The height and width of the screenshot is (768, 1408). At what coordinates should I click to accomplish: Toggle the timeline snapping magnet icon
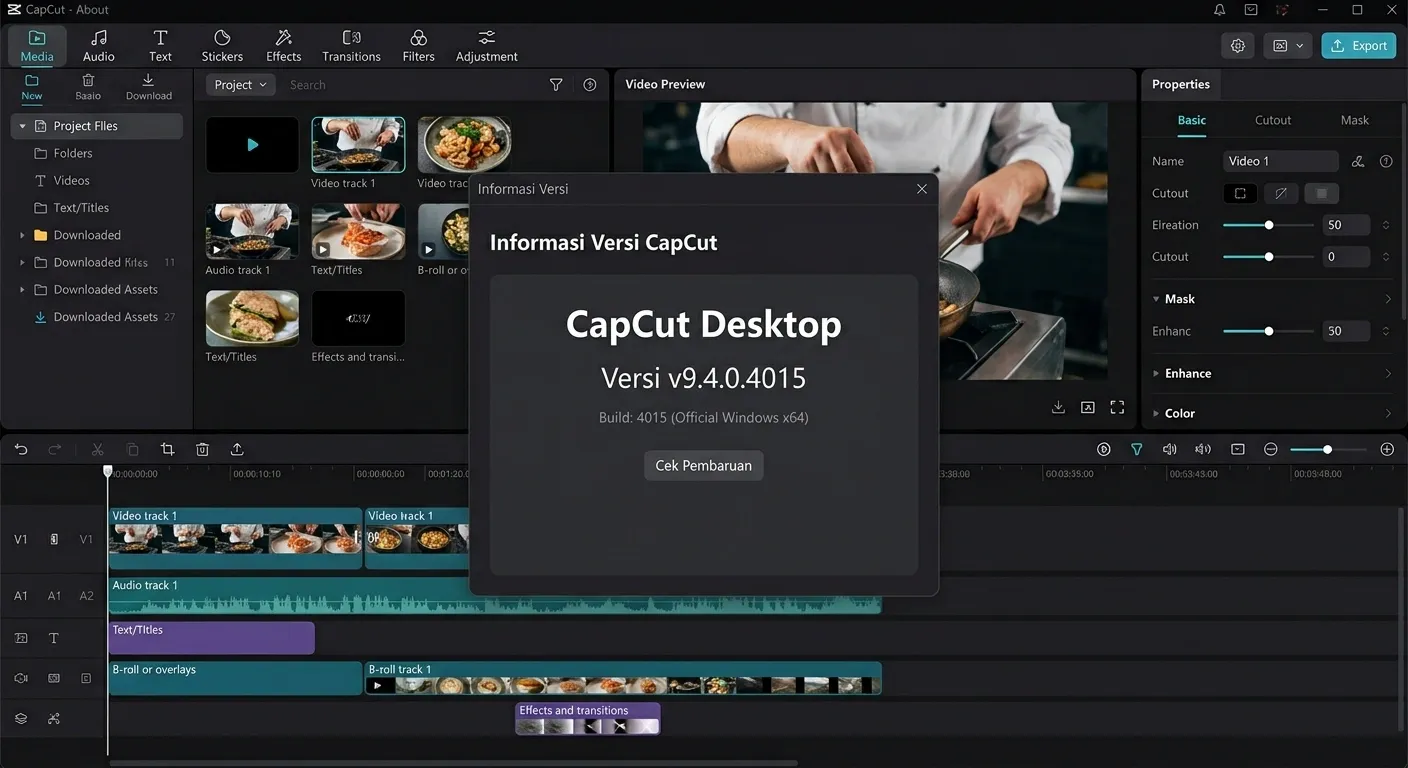pyautogui.click(x=1137, y=450)
